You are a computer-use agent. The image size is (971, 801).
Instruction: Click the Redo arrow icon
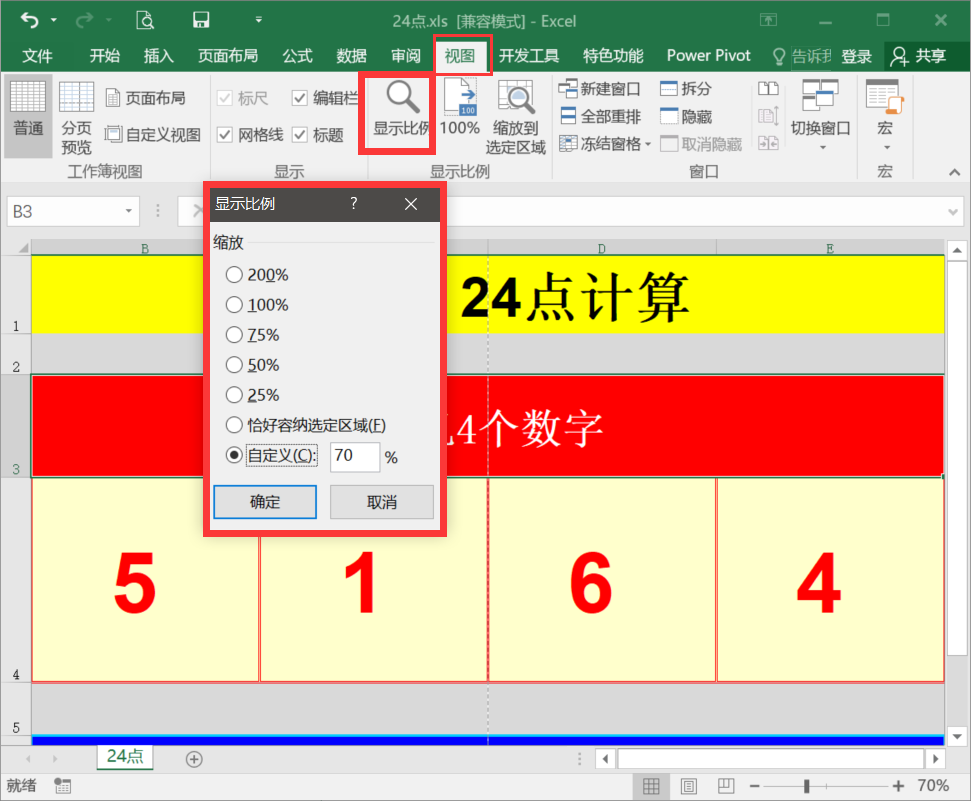tap(84, 20)
